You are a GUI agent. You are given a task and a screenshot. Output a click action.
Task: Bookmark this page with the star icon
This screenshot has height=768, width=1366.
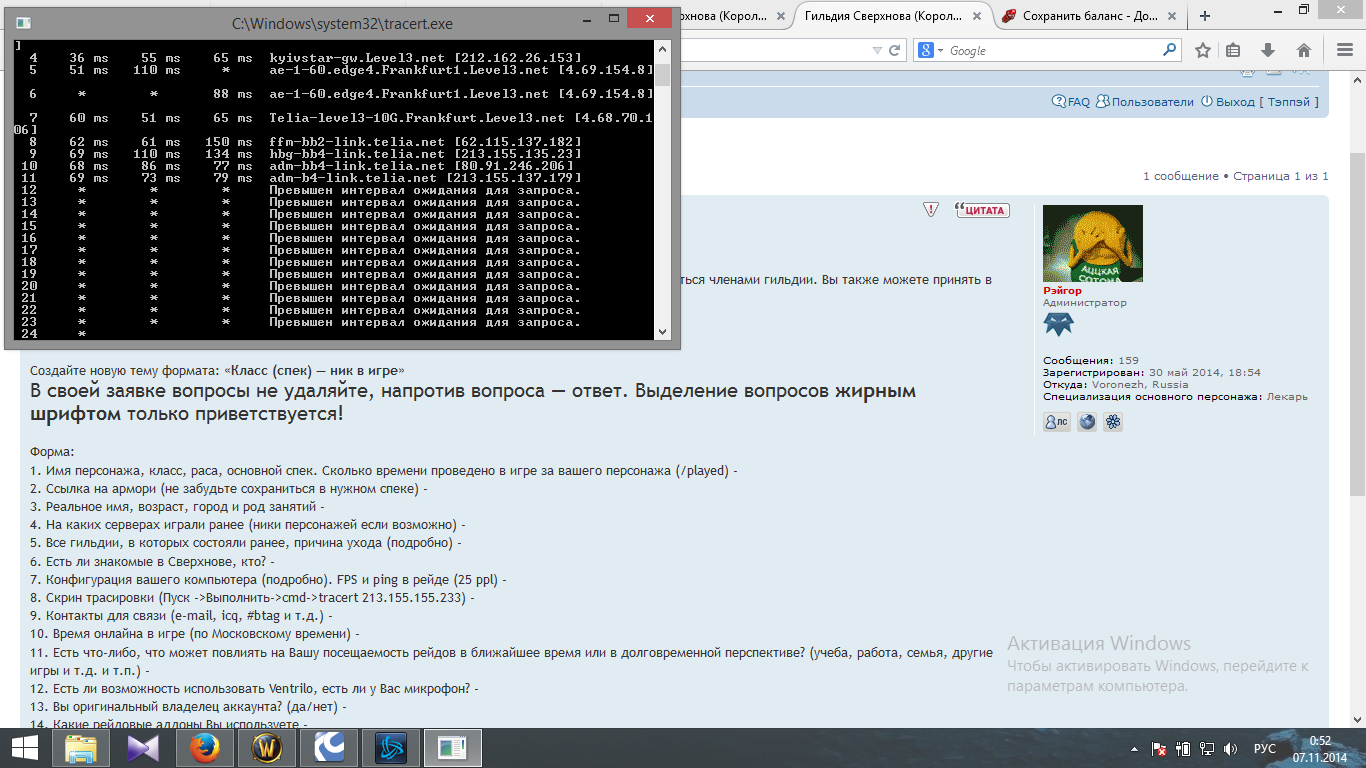tap(1203, 50)
